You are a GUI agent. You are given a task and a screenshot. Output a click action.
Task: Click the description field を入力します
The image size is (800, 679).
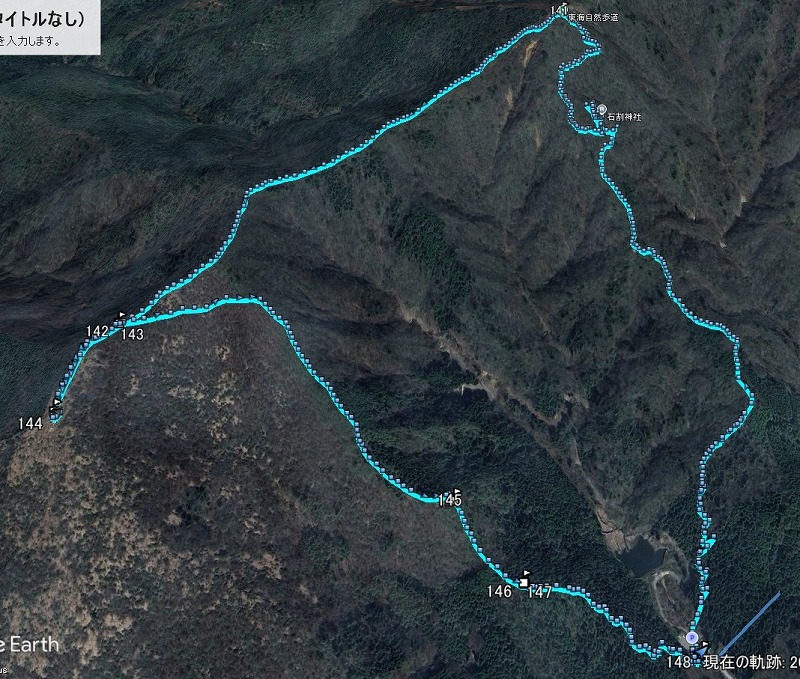[31, 41]
